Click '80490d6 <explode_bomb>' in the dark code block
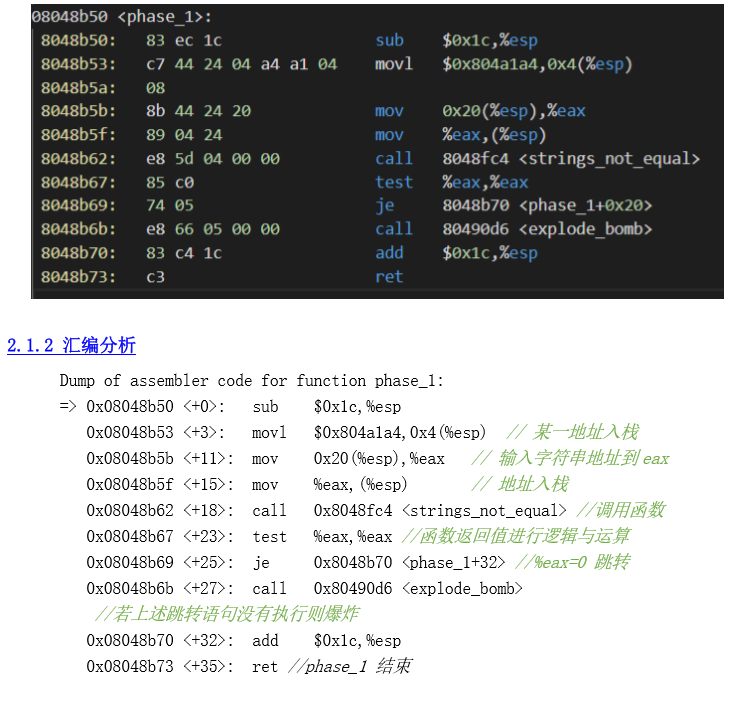The image size is (754, 705). [547, 229]
